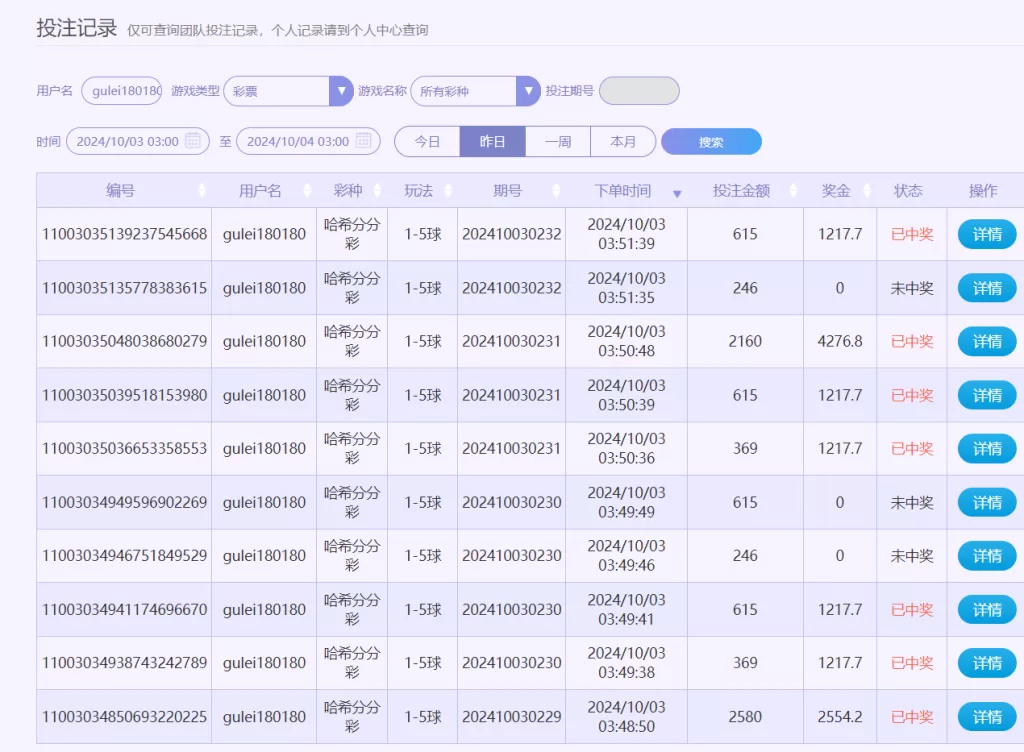Viewport: 1024px width, 752px height.
Task: Open 游戏类型 dropdown arrow
Action: pyautogui.click(x=341, y=91)
